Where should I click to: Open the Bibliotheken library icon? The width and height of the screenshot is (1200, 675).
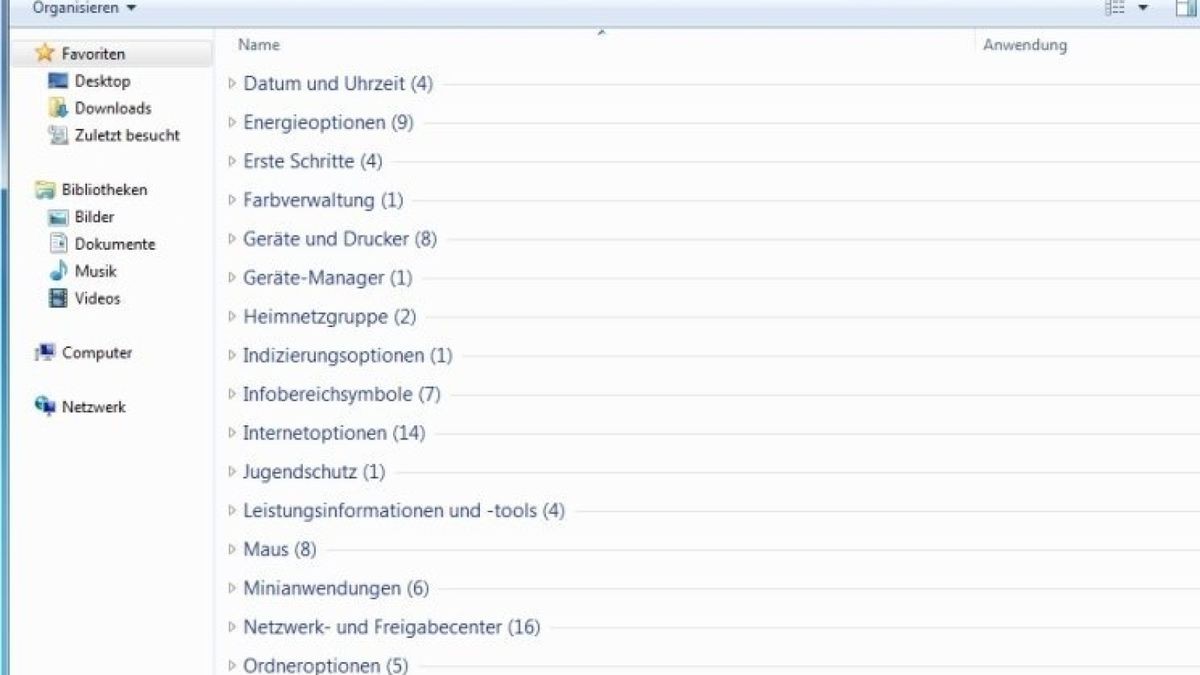pyautogui.click(x=44, y=190)
